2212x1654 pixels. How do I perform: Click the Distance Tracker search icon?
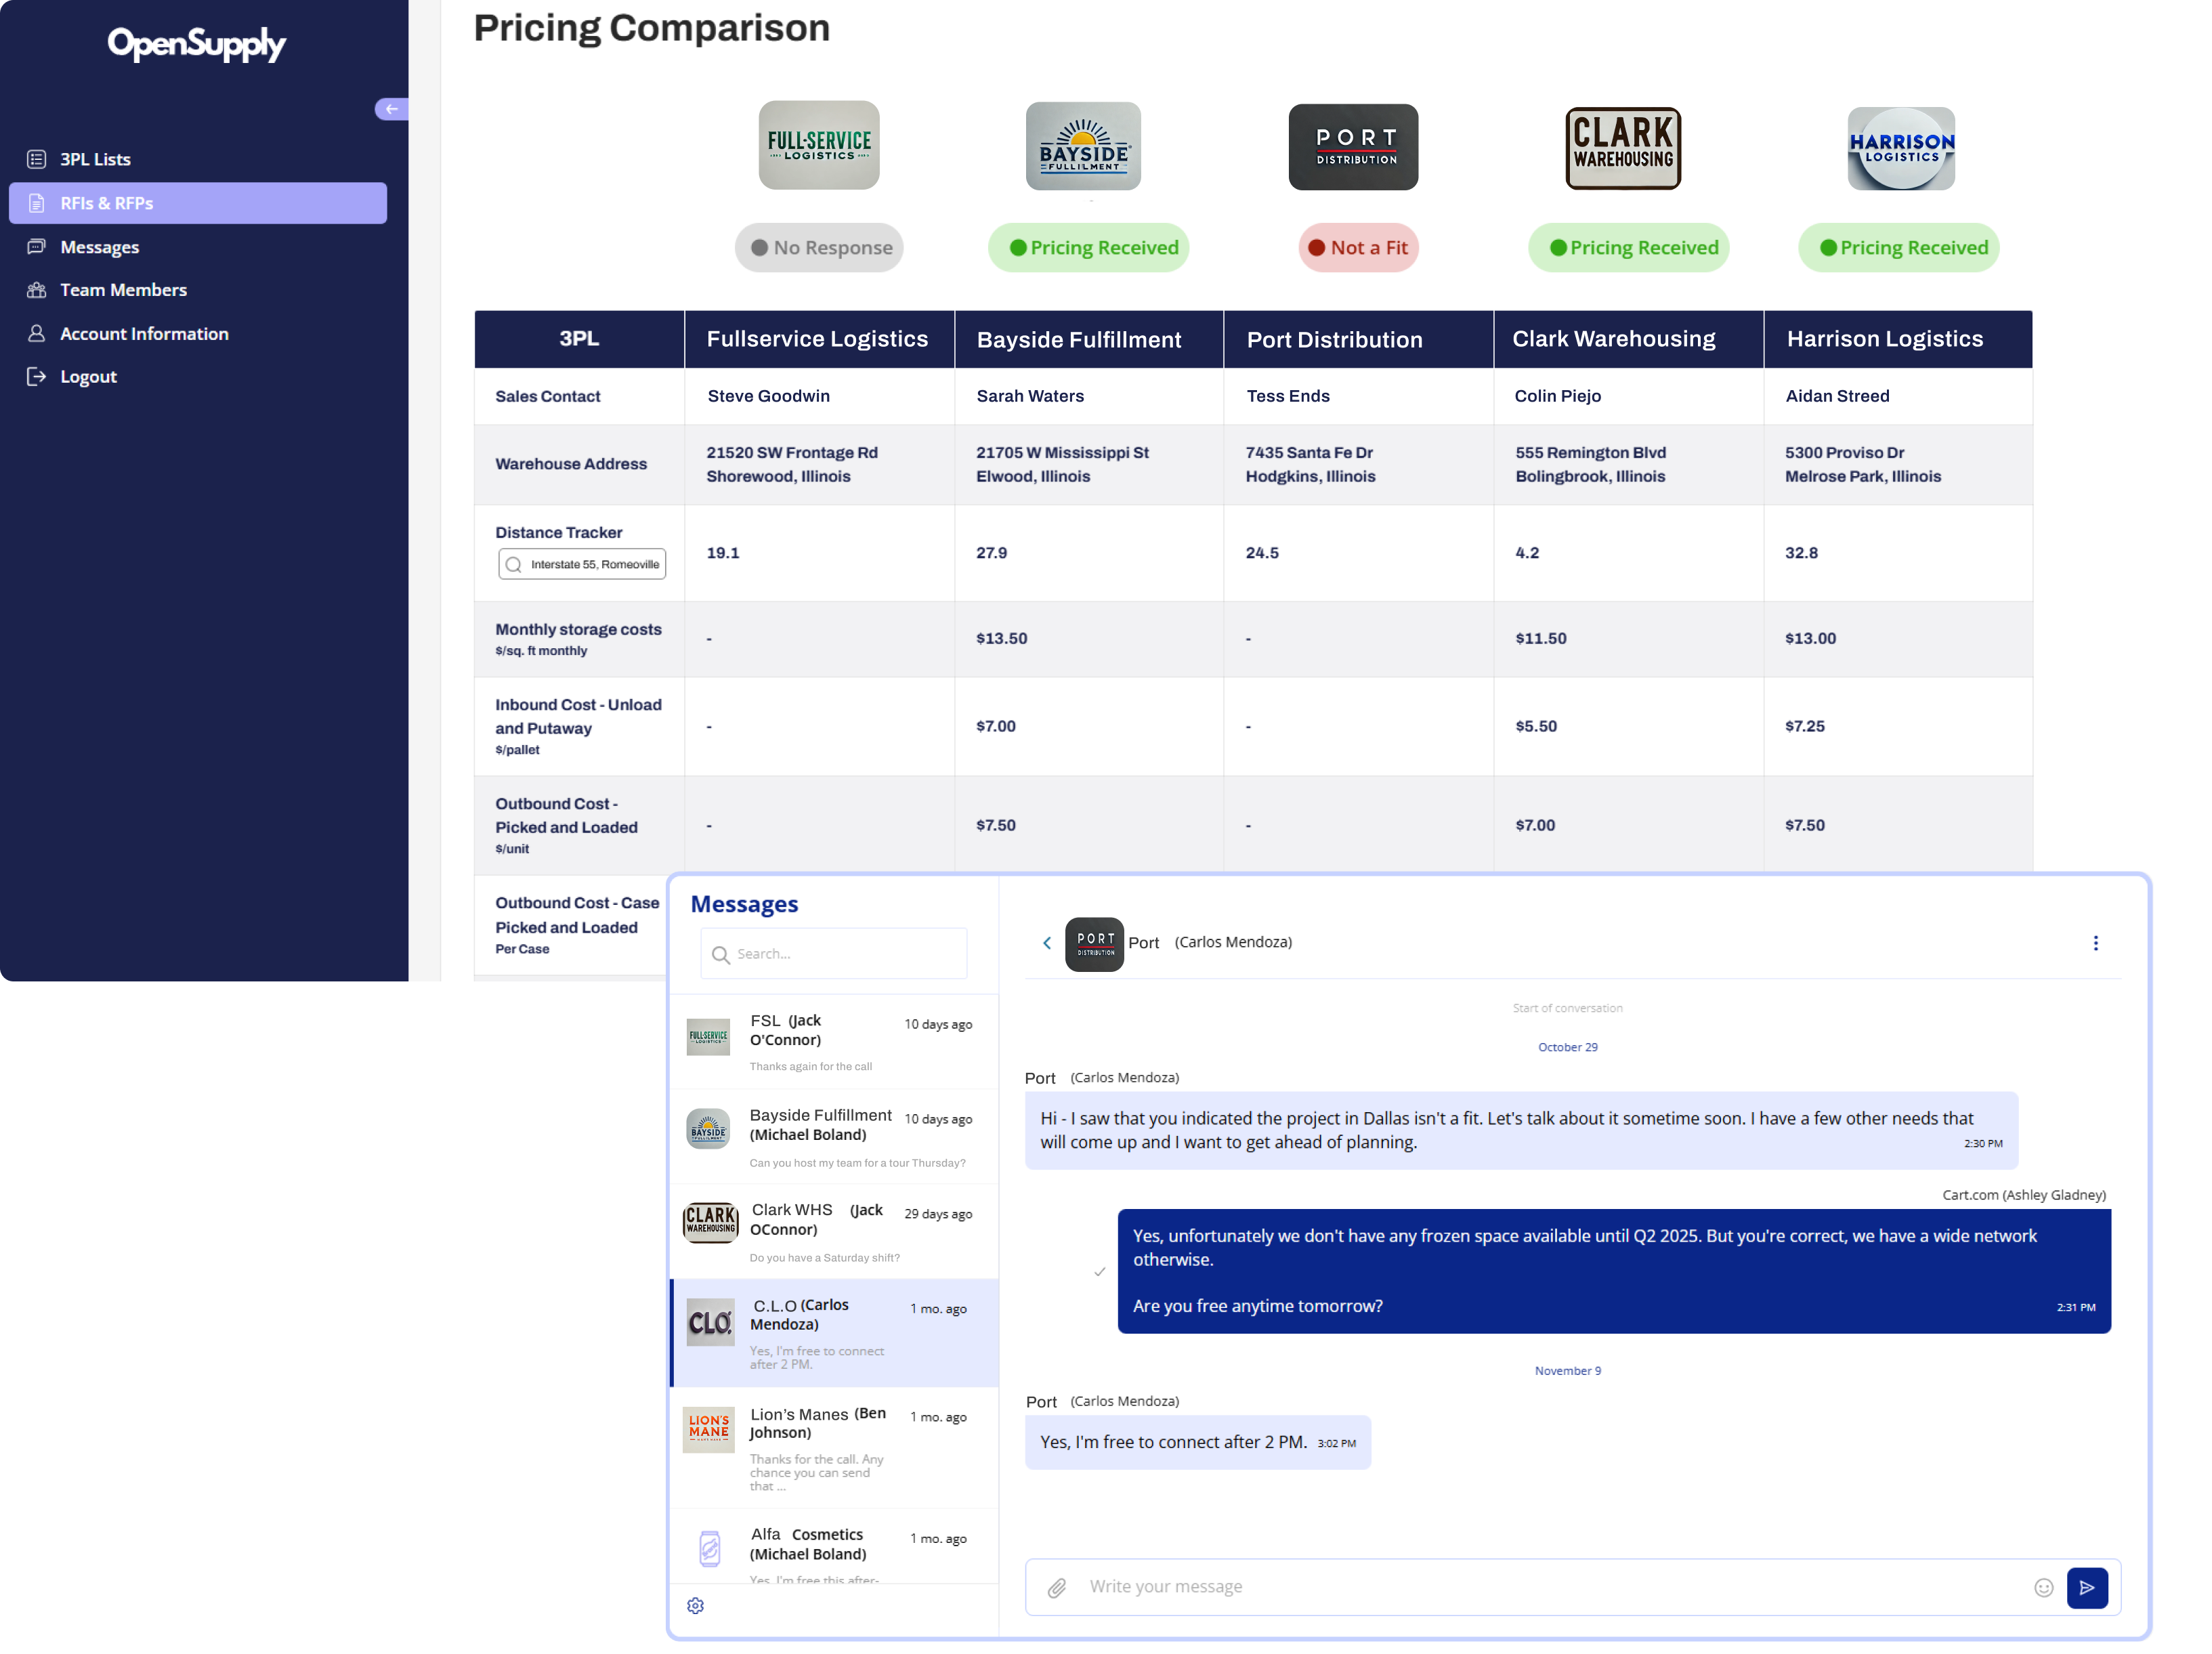514,565
